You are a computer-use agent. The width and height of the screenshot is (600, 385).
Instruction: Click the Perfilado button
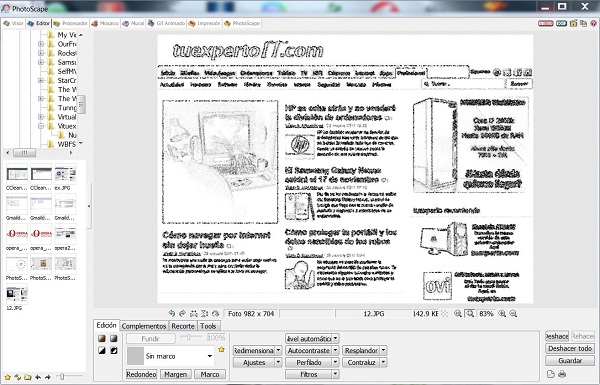pos(308,362)
